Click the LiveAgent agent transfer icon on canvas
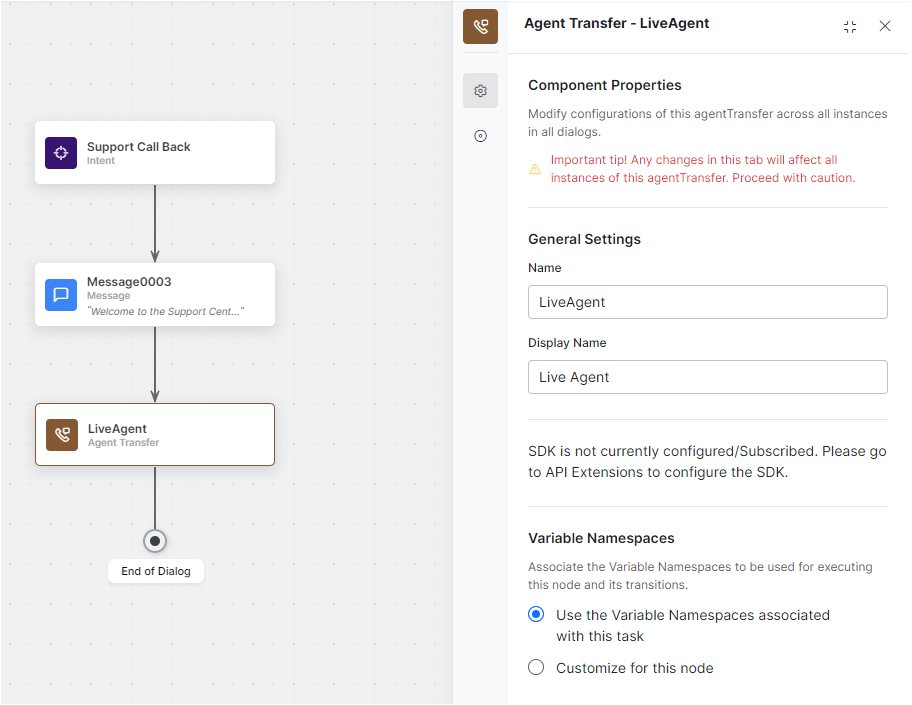The width and height of the screenshot is (912, 705). click(x=60, y=434)
